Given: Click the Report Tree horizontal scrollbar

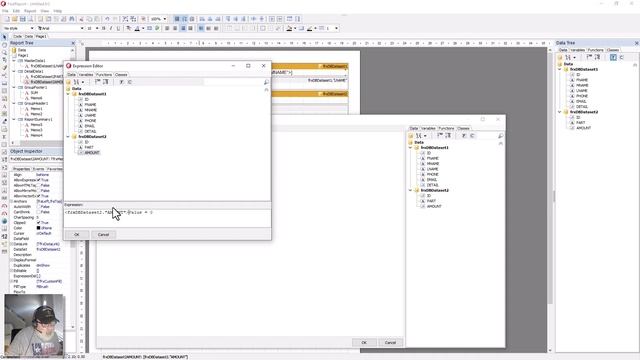Looking at the screenshot, I should click(41, 143).
